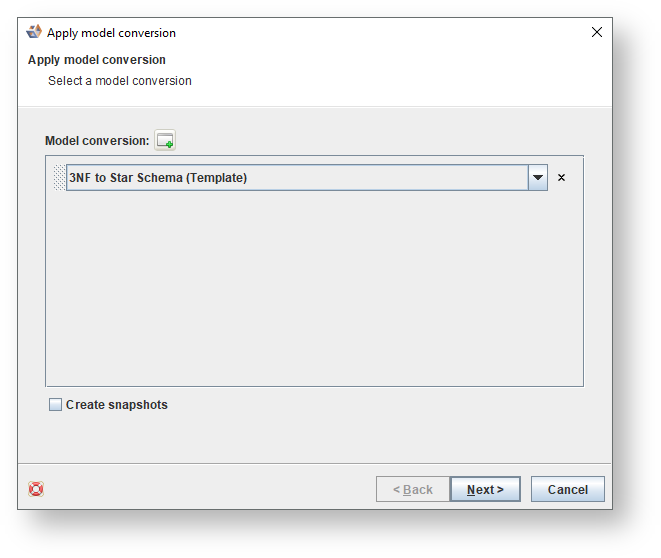
Task: Expand the model conversion dropdown arrow
Action: coord(538,178)
